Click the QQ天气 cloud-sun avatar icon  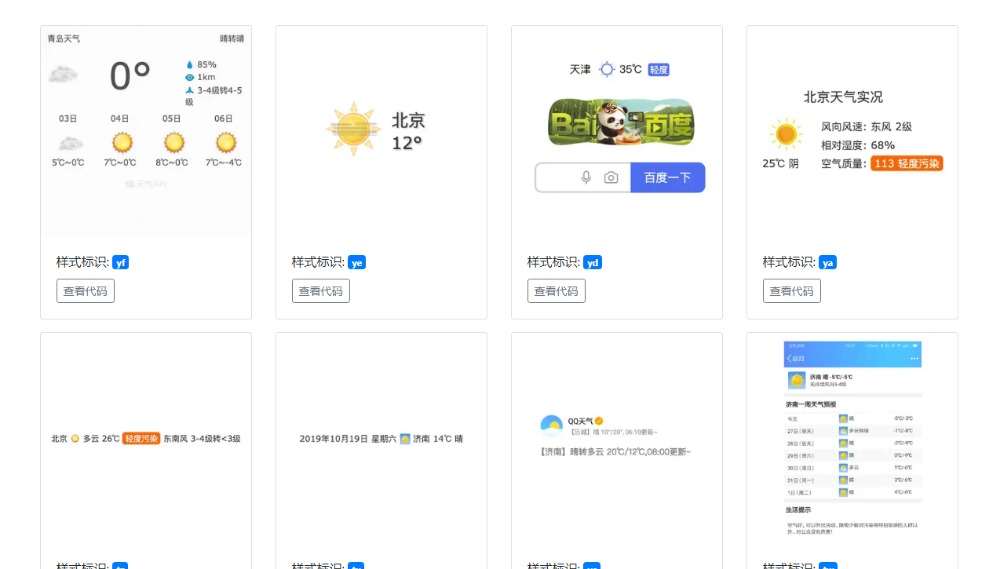(551, 425)
